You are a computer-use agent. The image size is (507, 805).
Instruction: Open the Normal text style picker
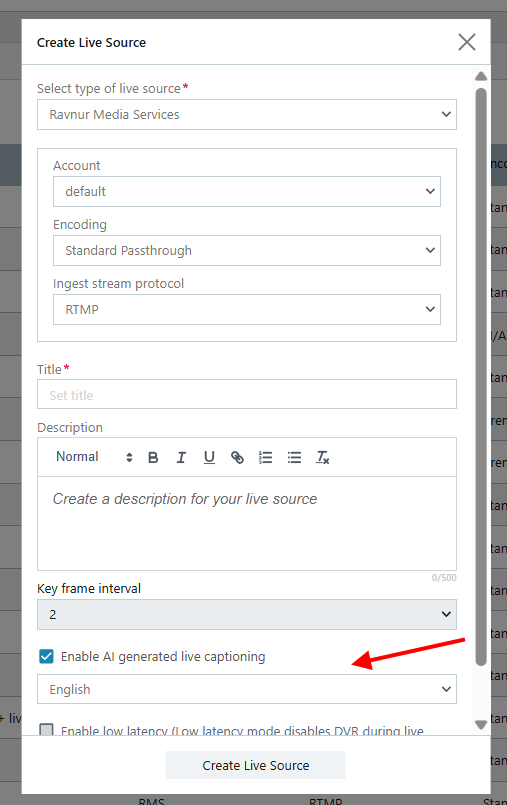click(x=94, y=457)
